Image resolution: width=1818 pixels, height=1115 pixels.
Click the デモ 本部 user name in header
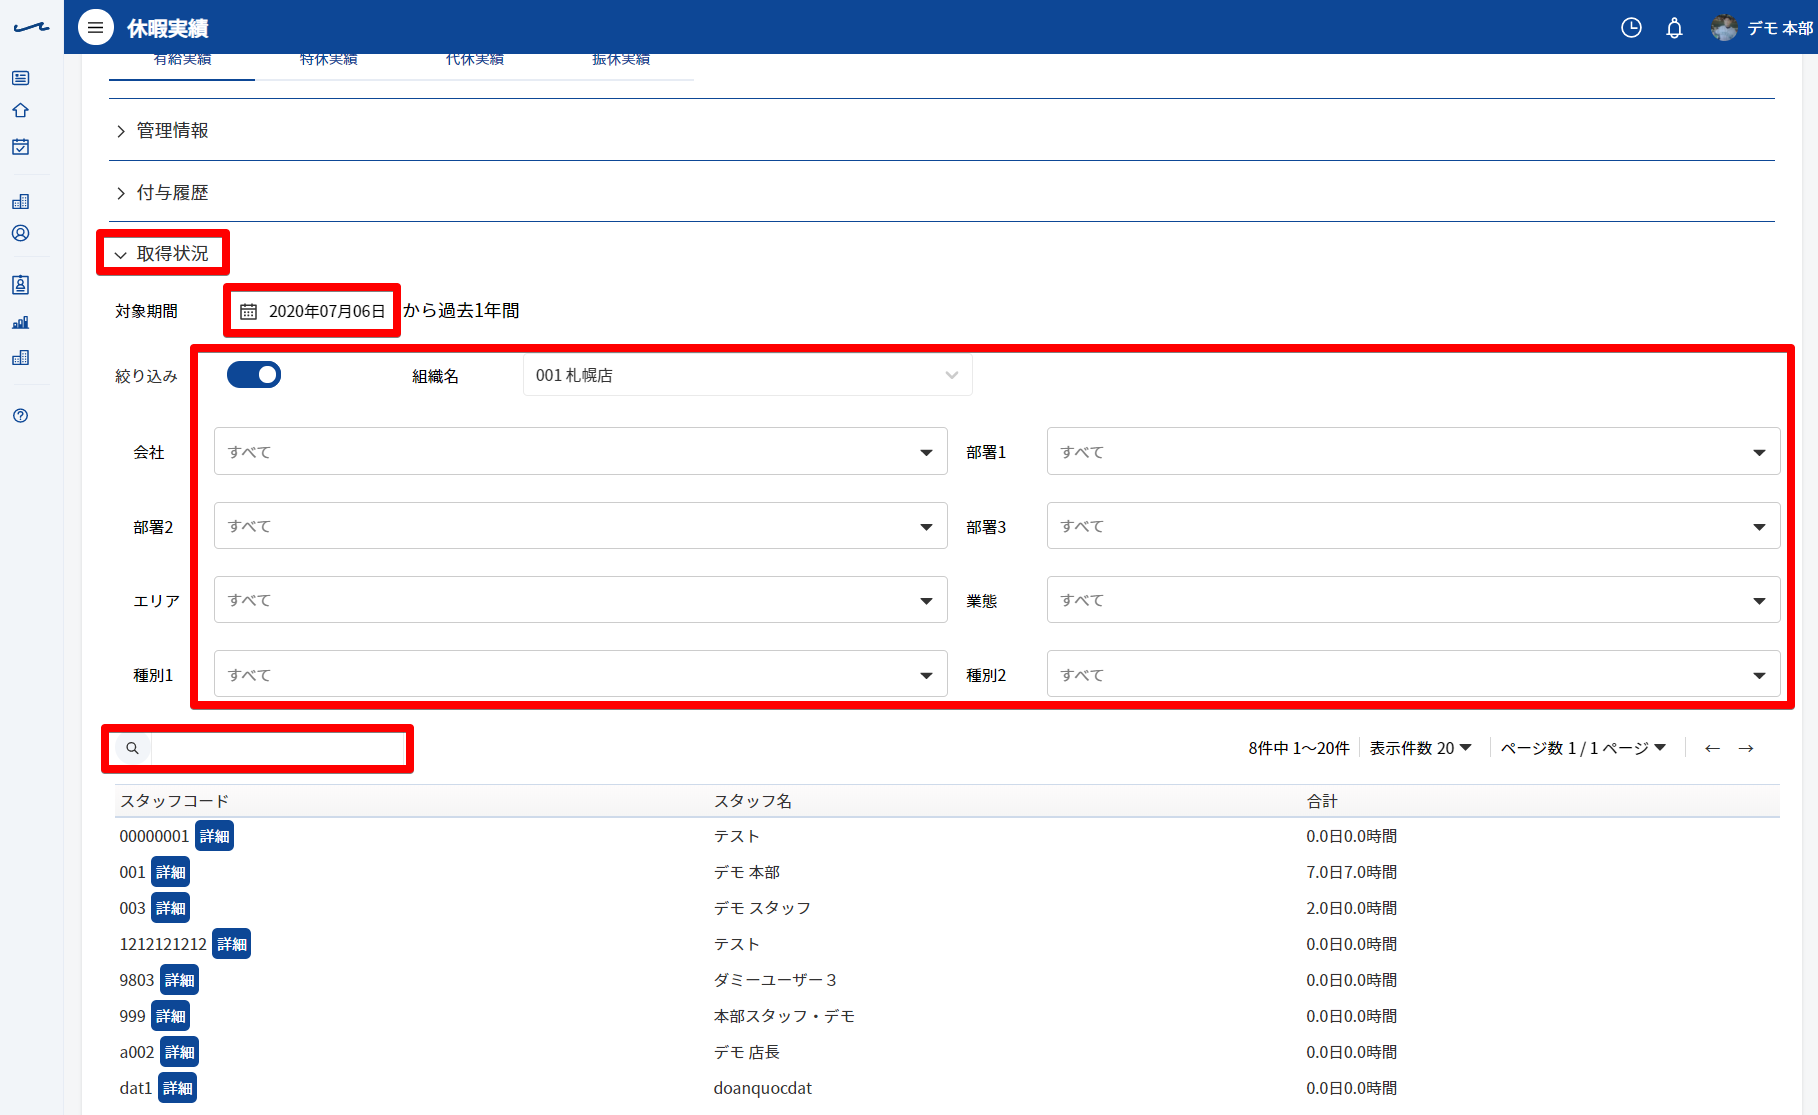(1780, 28)
